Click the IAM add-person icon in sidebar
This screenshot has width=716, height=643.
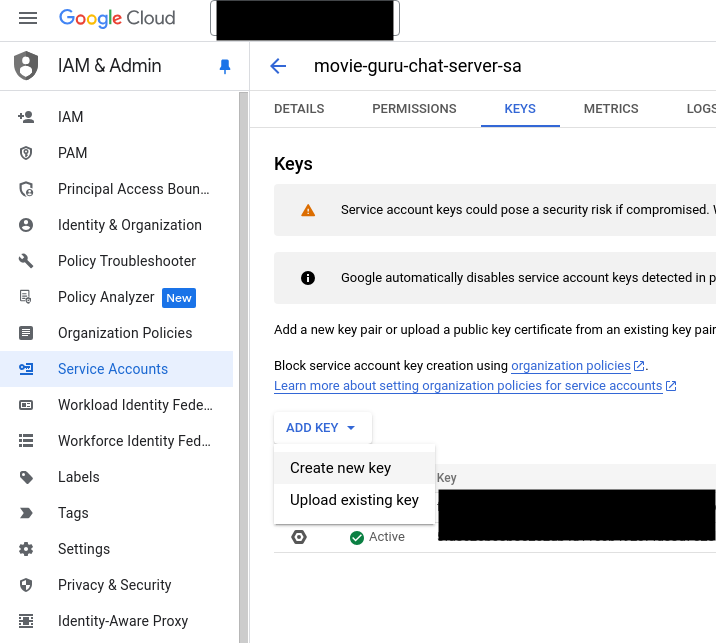click(26, 117)
